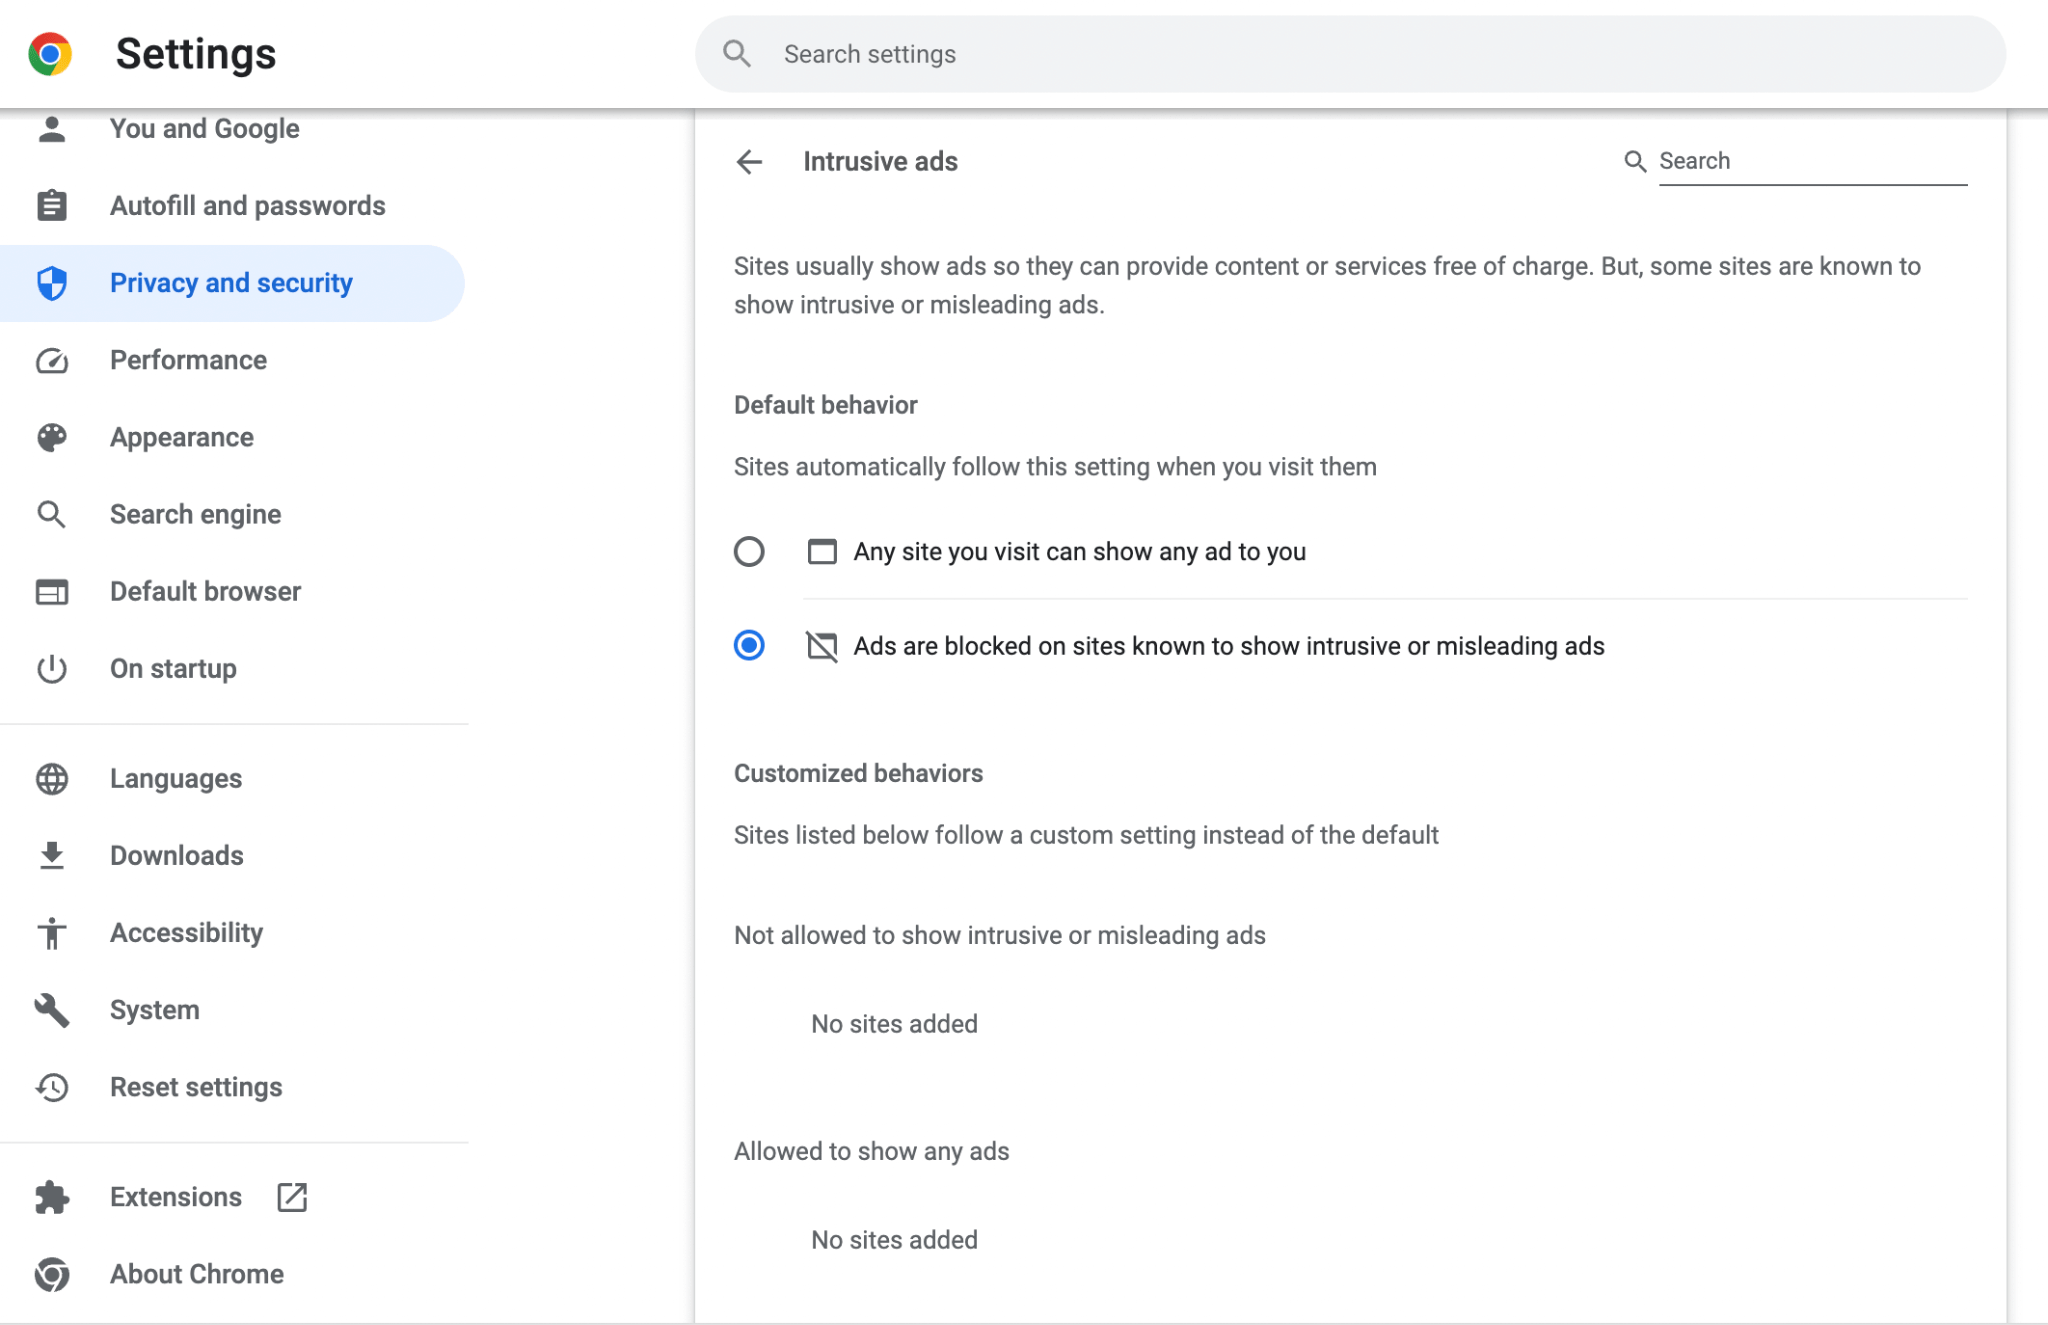Screen dimensions: 2048x1325
Task: Open the You and Google section
Action: [204, 128]
